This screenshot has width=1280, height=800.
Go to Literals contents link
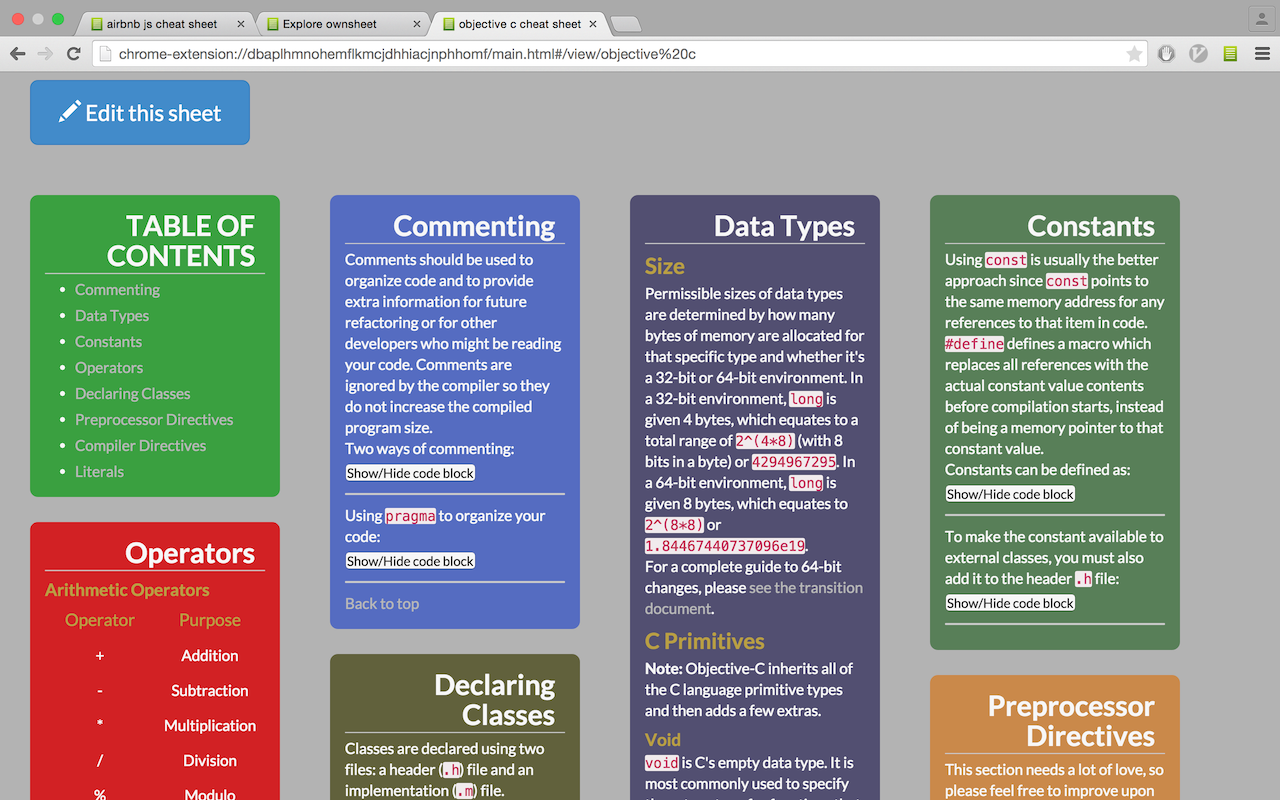tap(99, 472)
